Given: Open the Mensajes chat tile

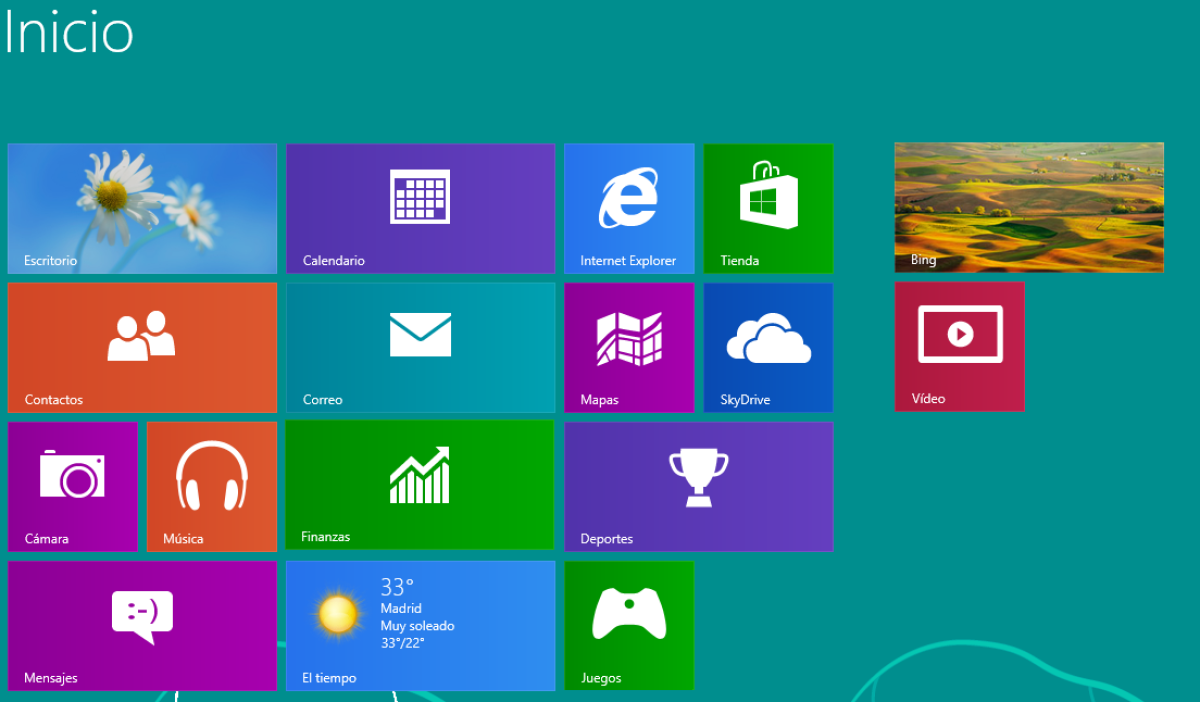Looking at the screenshot, I should (x=142, y=625).
